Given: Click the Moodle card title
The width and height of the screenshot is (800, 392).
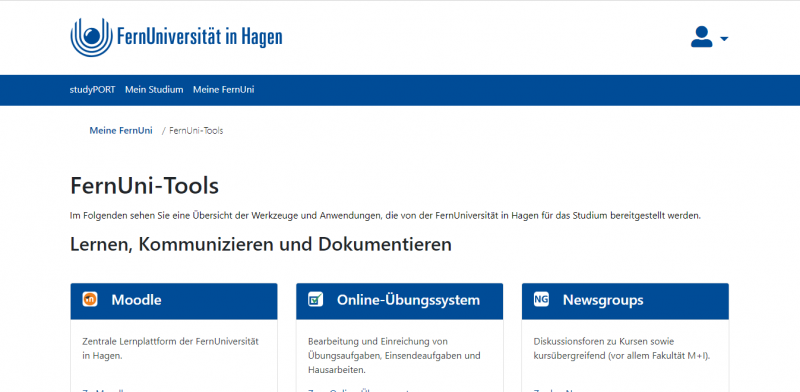Looking at the screenshot, I should (x=136, y=300).
